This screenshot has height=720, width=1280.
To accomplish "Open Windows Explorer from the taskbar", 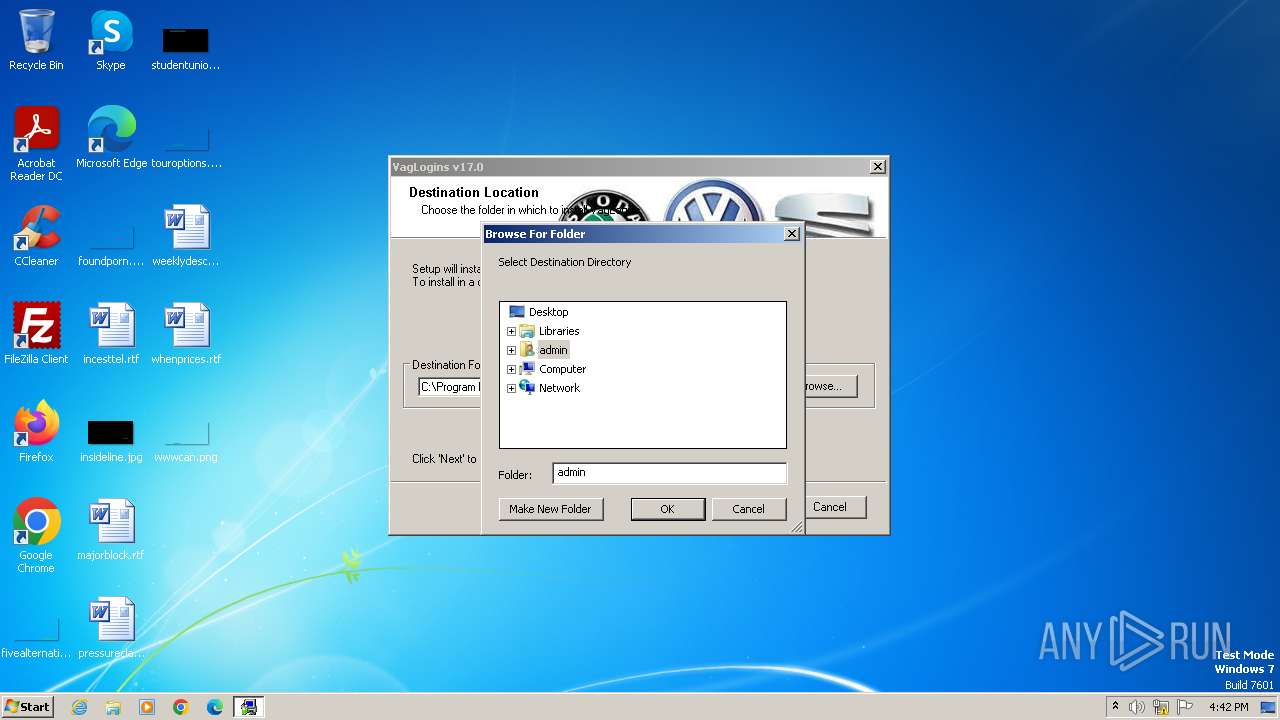I will (x=113, y=707).
